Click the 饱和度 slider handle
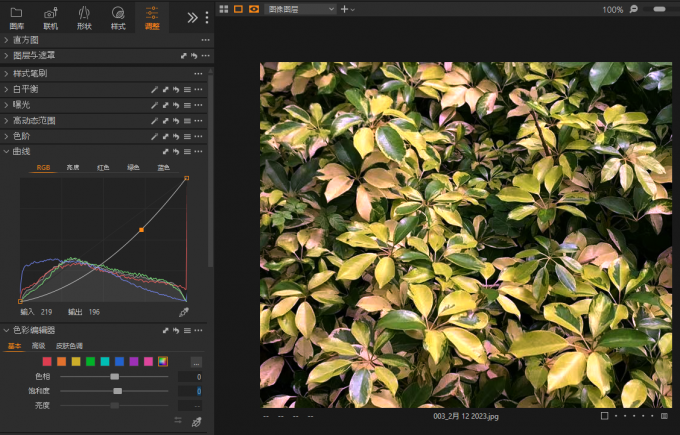This screenshot has height=435, width=680. [118, 391]
